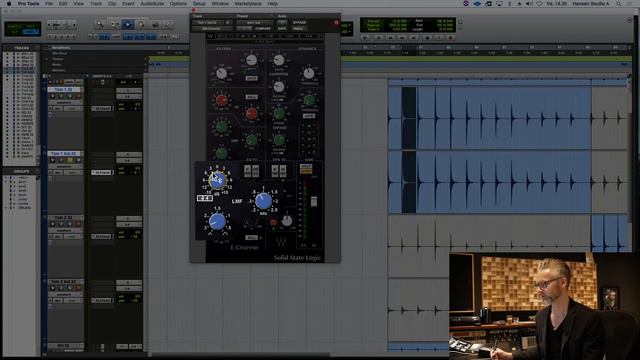The height and width of the screenshot is (360, 640).
Task: Click the plug-in COMPARE button
Action: 263,29
